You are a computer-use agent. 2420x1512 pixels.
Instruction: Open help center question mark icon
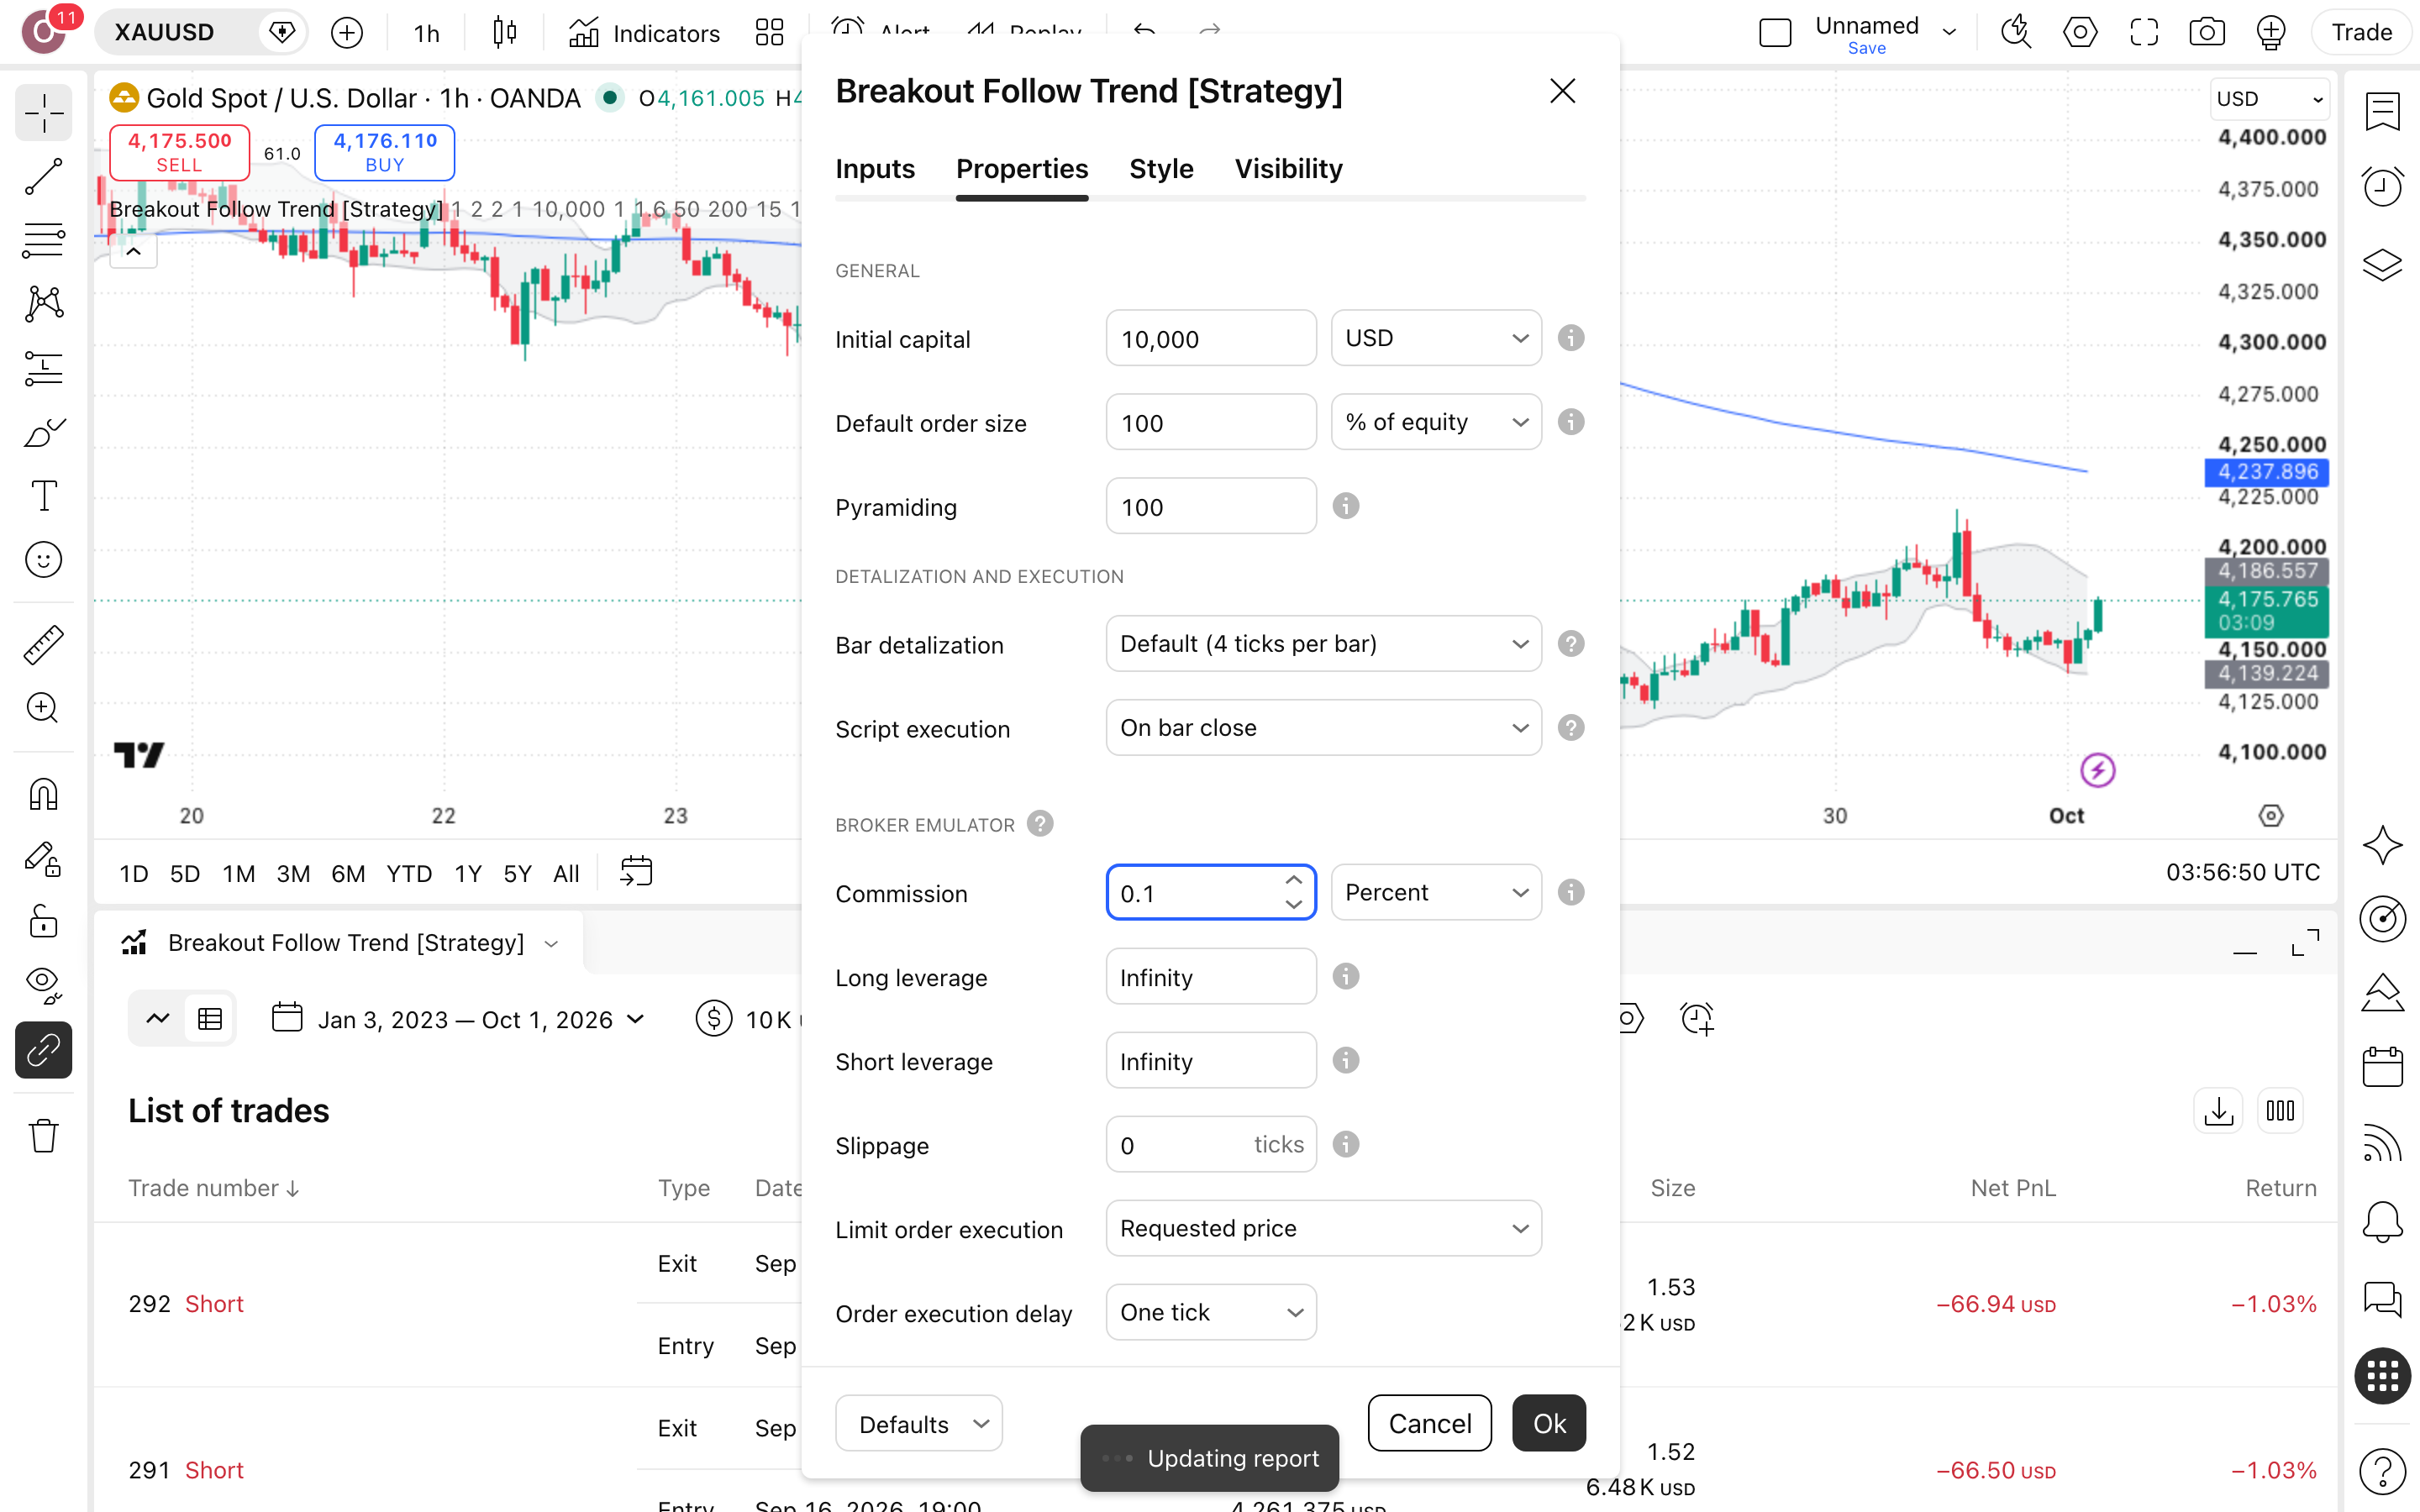point(2383,1470)
